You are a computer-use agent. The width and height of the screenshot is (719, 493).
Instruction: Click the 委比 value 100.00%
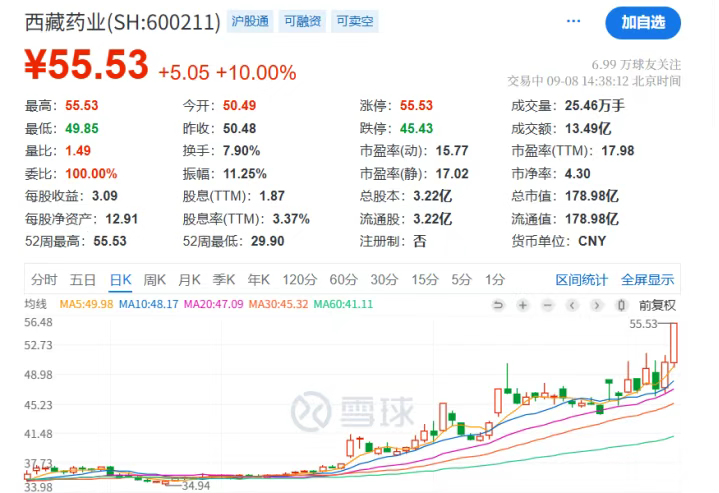point(91,174)
